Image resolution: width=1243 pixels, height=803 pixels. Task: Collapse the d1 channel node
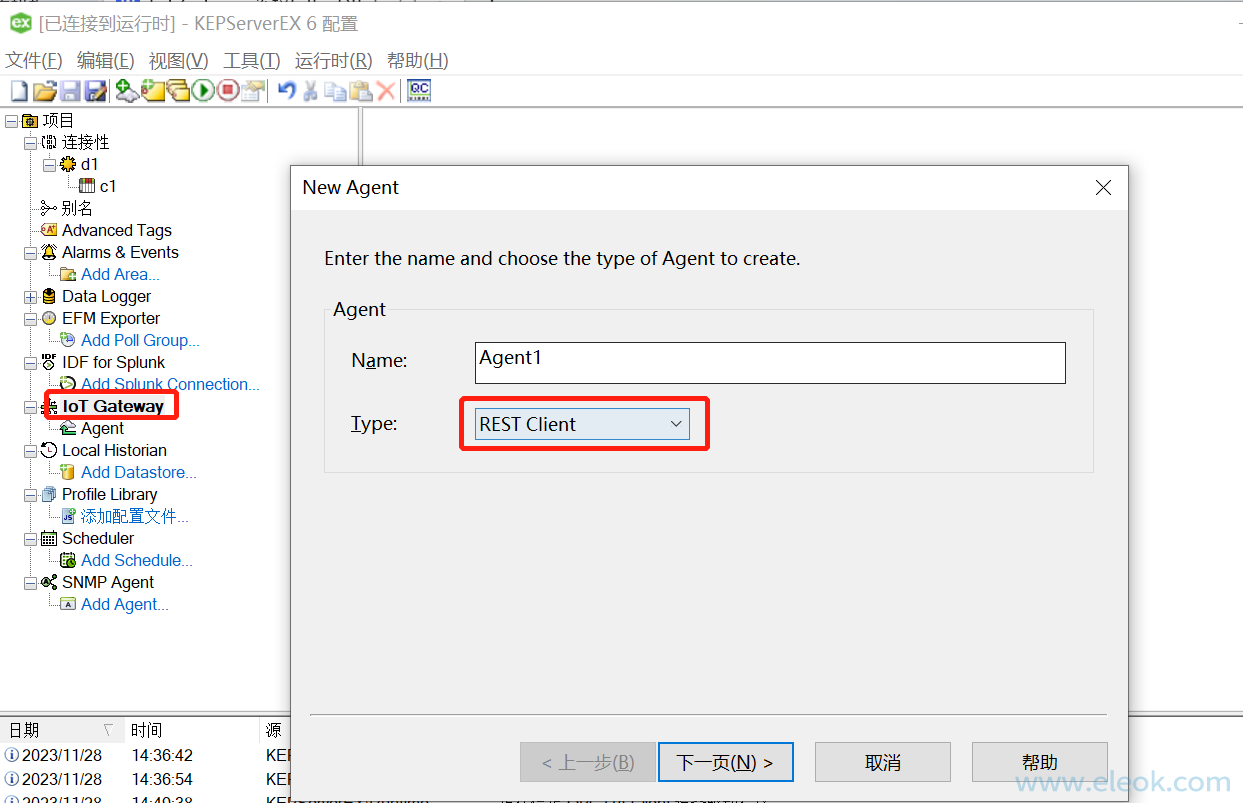[x=49, y=165]
